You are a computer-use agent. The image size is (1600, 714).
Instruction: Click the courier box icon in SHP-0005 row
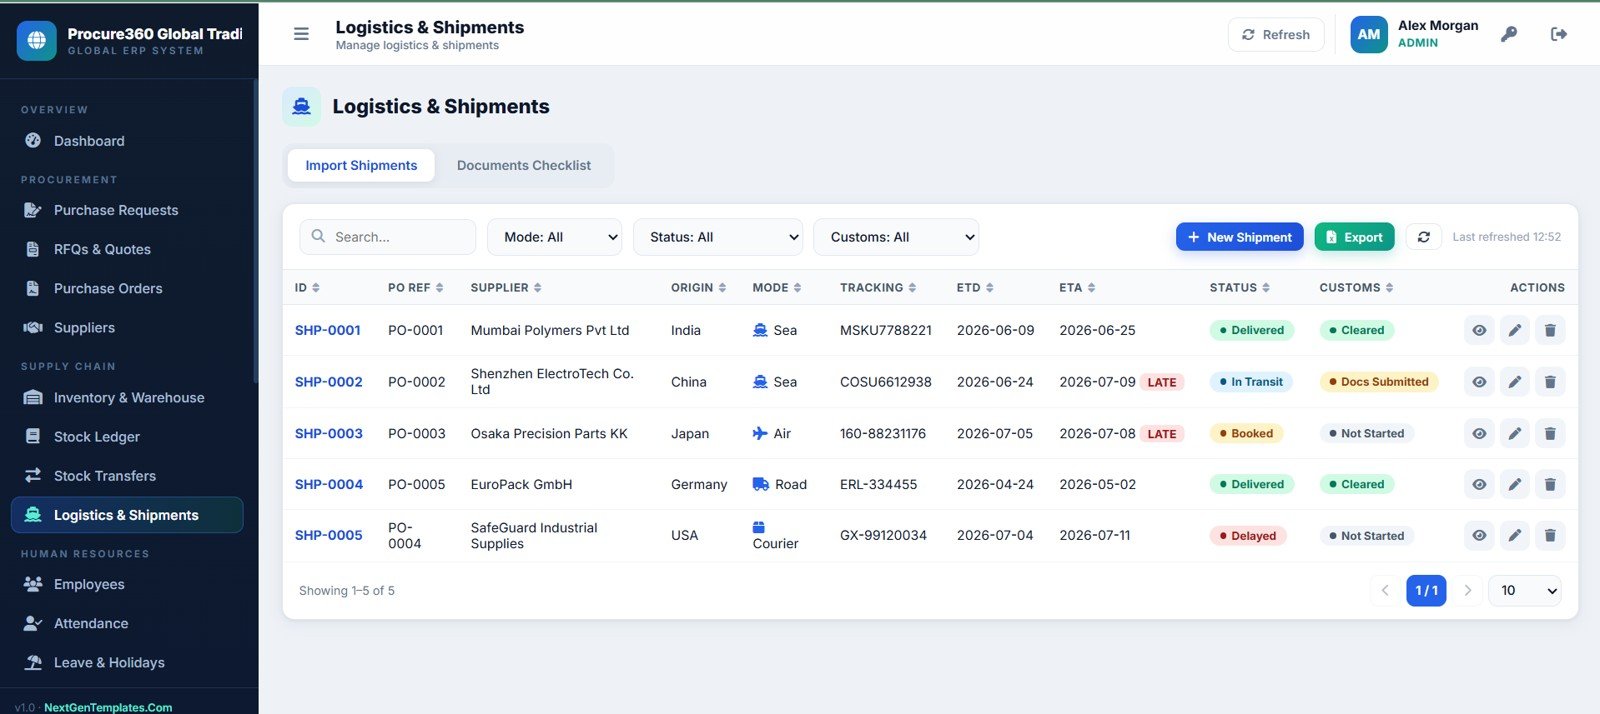pyautogui.click(x=759, y=527)
